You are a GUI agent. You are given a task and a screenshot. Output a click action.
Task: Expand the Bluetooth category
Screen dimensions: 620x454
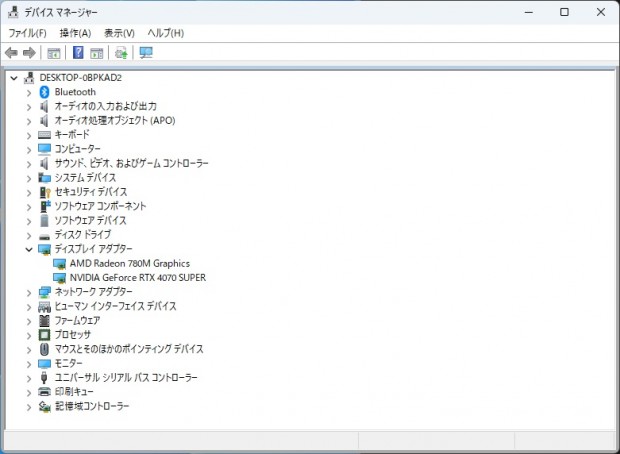pyautogui.click(x=28, y=93)
